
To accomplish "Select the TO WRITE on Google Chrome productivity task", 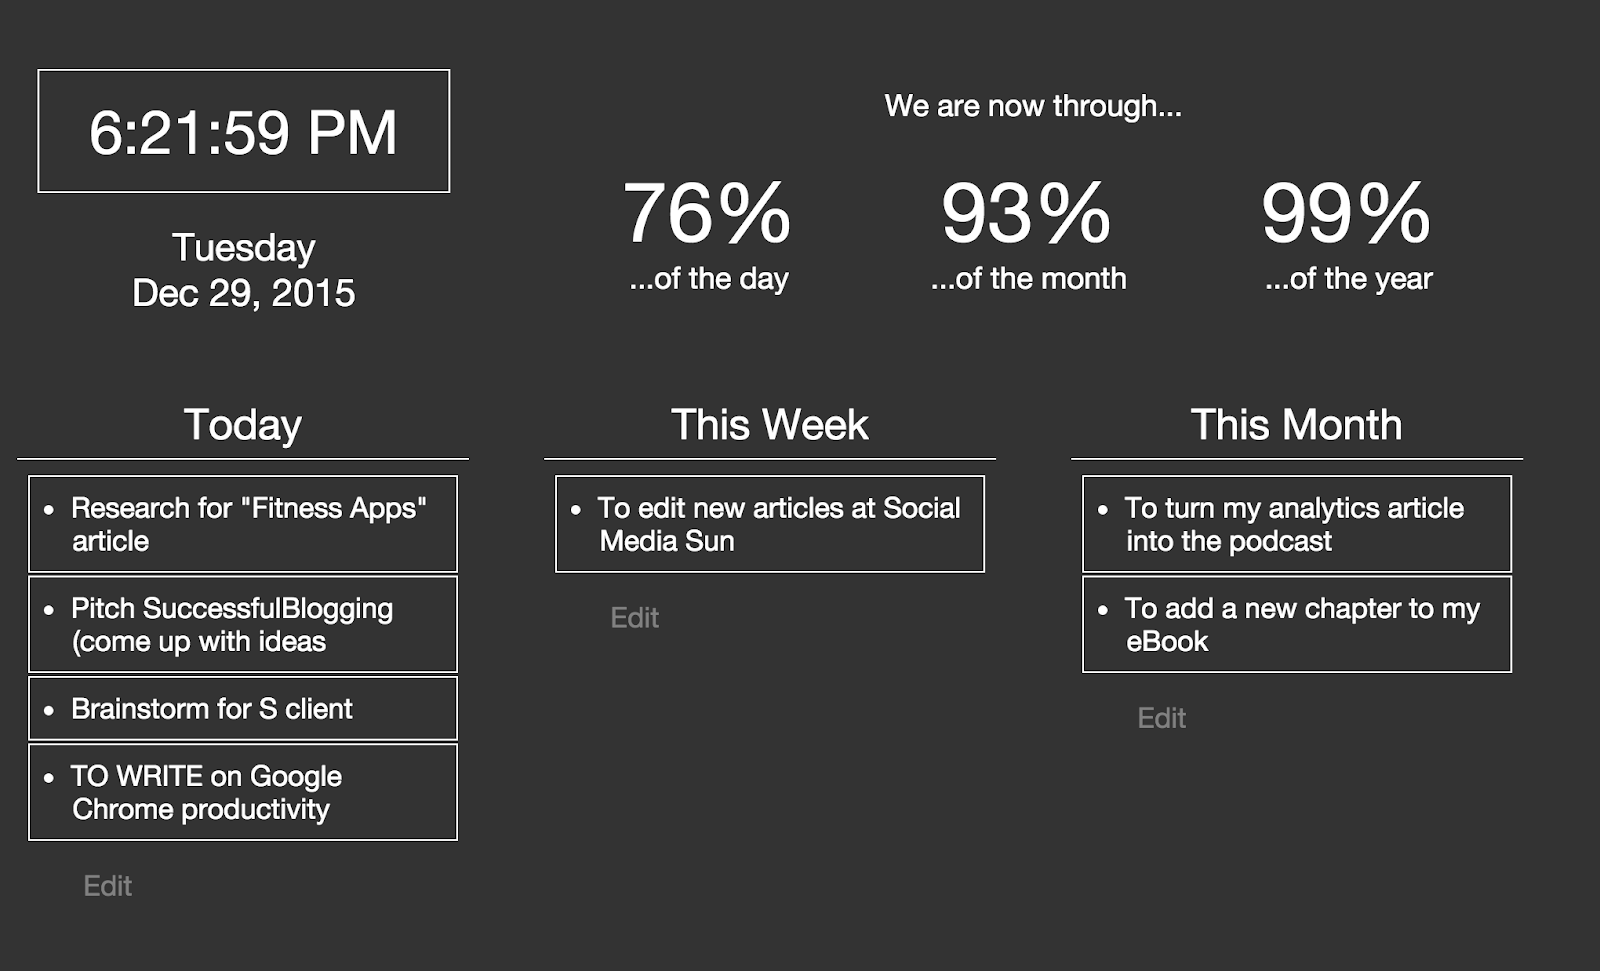I will (x=243, y=792).
